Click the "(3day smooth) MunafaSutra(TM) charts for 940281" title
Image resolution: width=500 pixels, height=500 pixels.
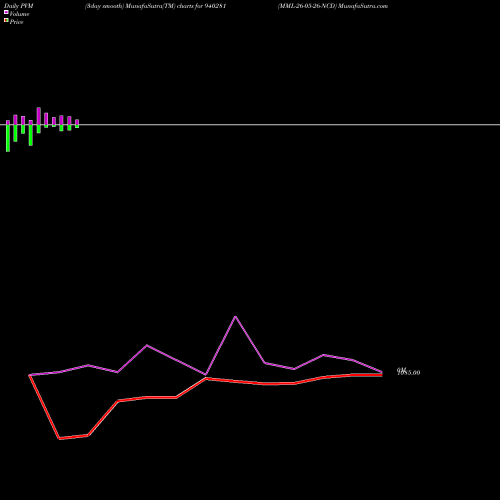(155, 6)
